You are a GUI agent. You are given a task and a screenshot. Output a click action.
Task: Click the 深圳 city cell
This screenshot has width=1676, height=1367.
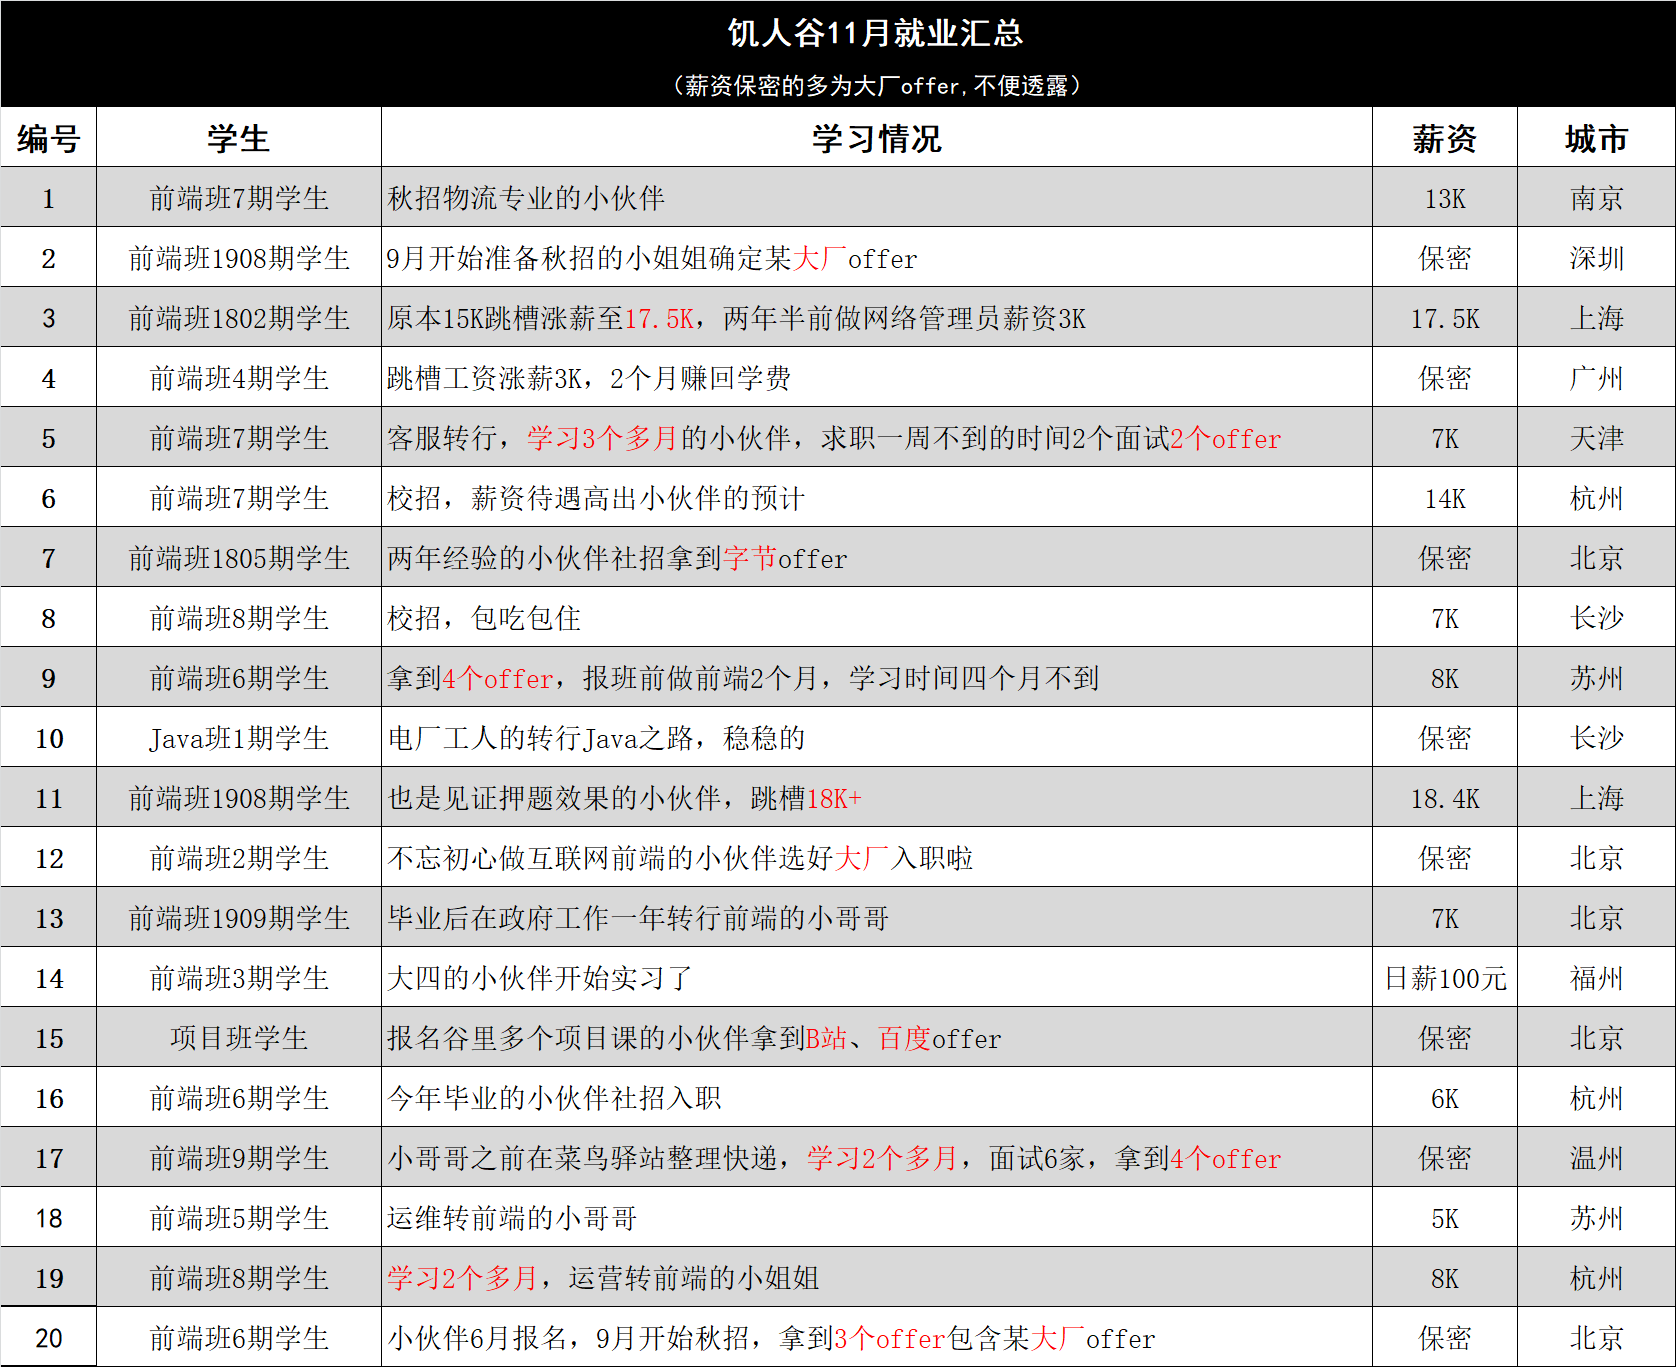tap(1596, 258)
